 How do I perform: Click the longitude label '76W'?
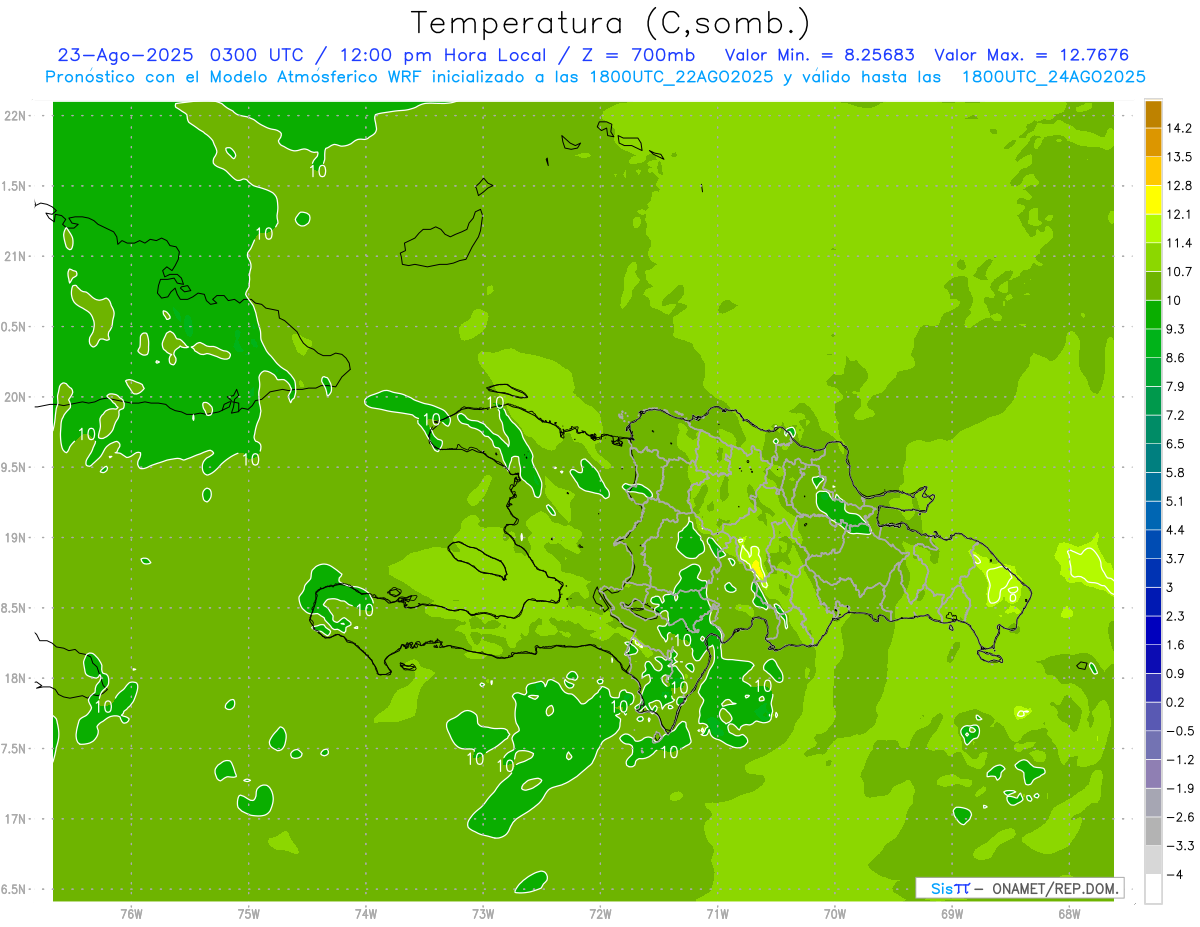point(131,914)
